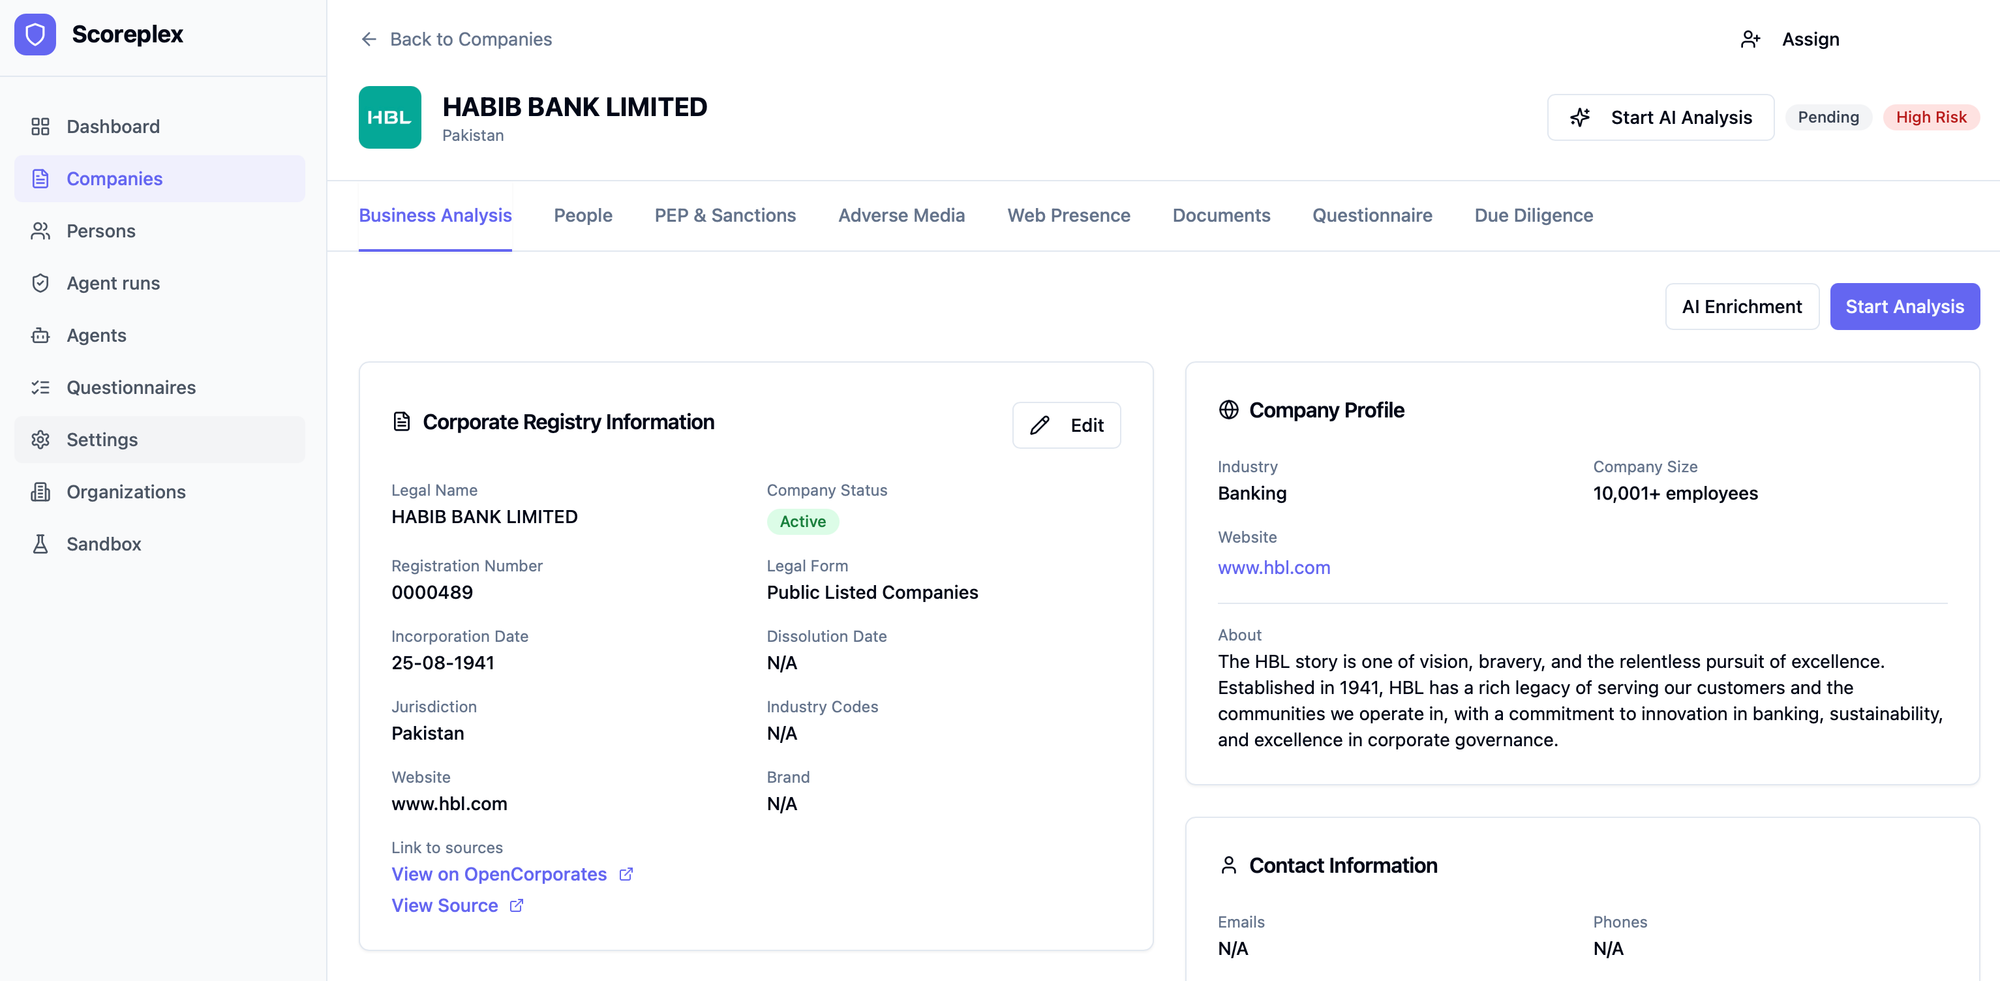Go to Persons in the sidebar
This screenshot has height=981, width=2000.
coord(100,231)
